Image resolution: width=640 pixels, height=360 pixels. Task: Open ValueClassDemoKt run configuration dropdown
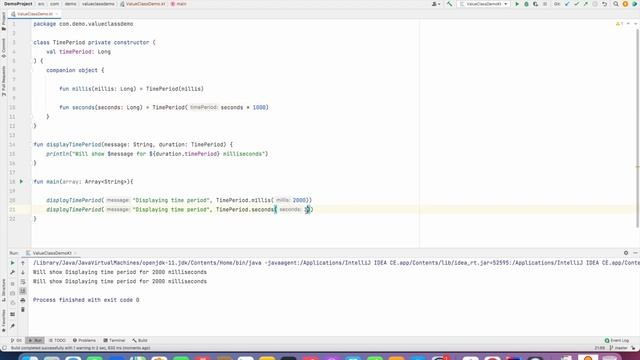pos(484,4)
